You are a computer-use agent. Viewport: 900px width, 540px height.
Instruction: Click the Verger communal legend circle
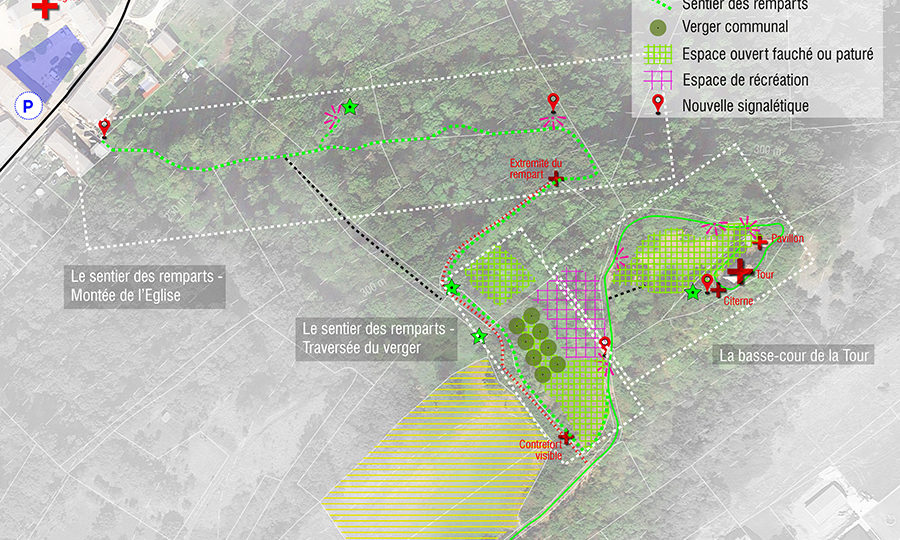[x=656, y=28]
